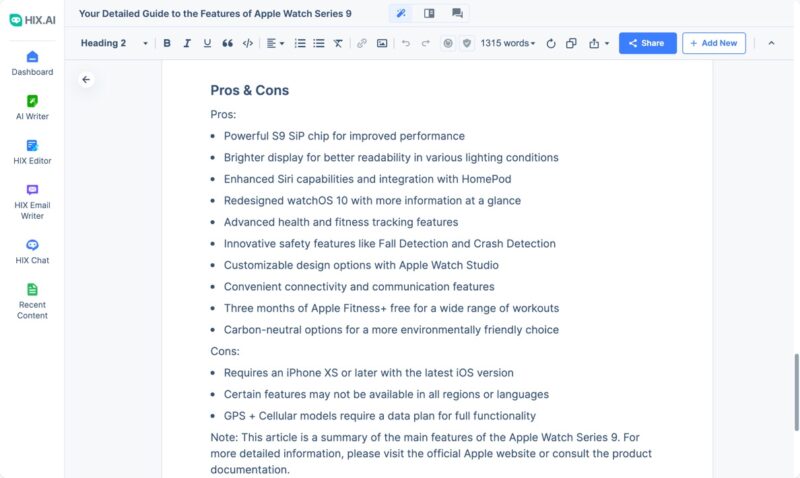
Task: Toggle underline formatting
Action: pos(207,43)
